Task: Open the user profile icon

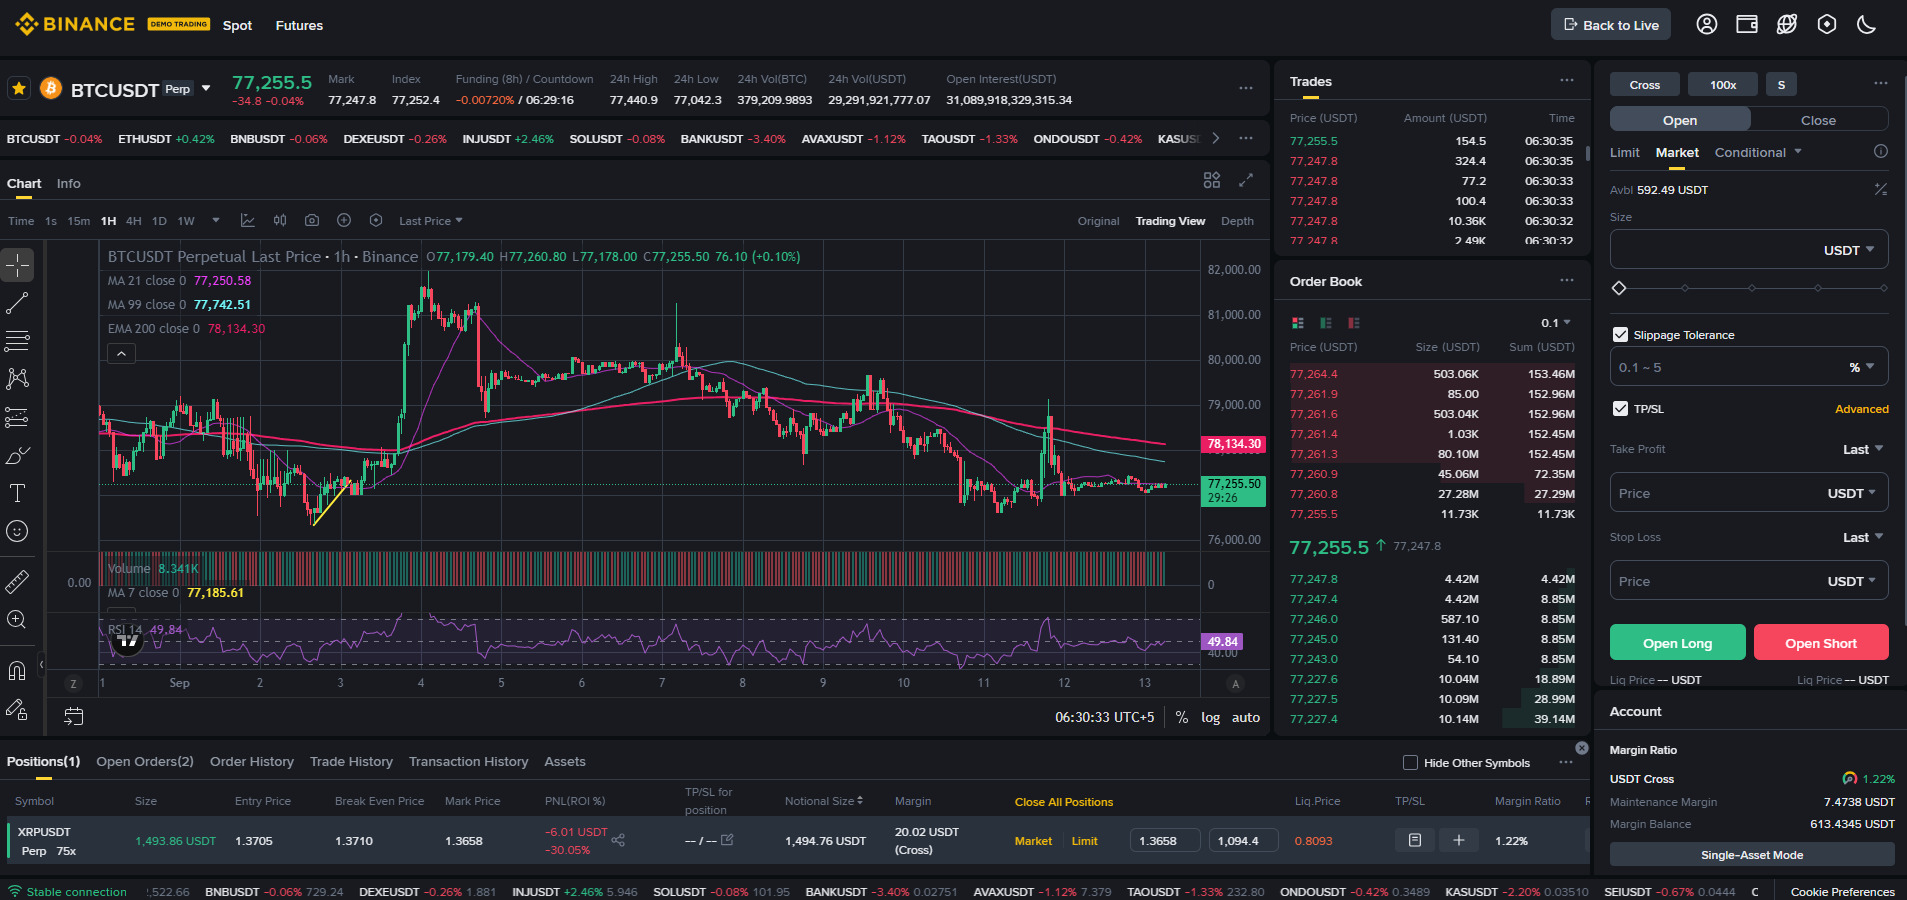Action: [1707, 24]
